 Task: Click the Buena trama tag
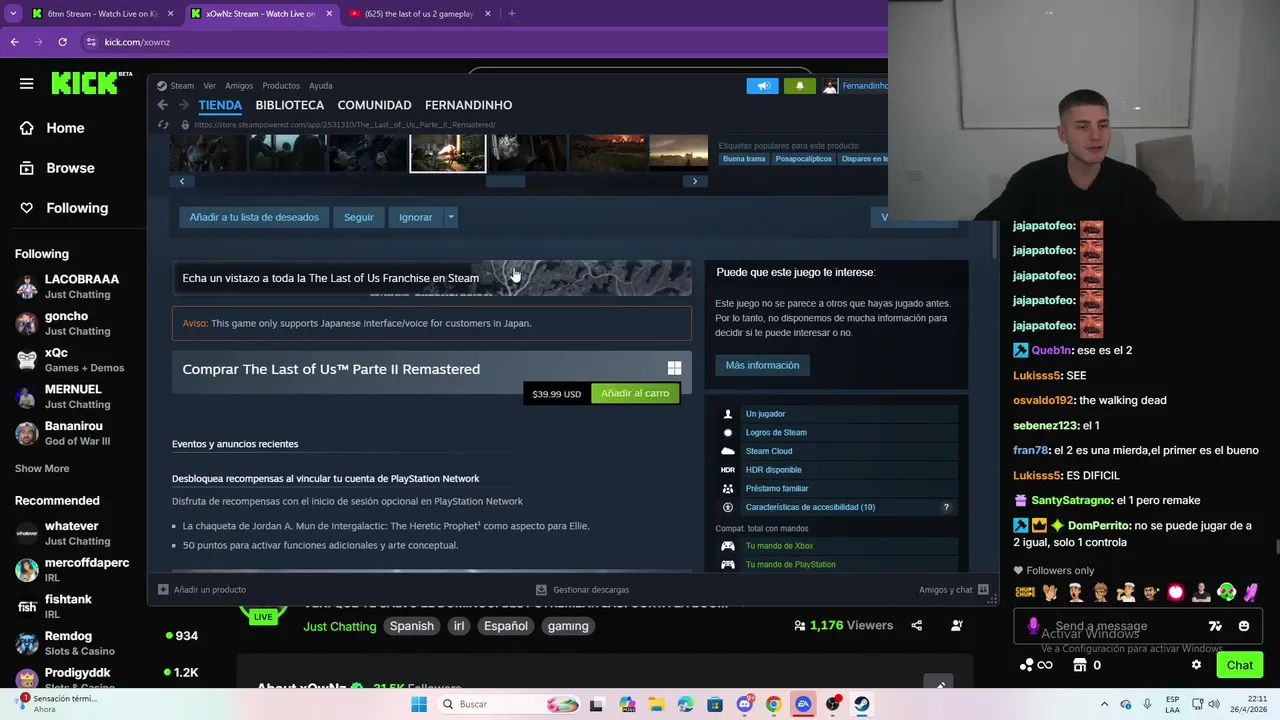click(x=744, y=159)
